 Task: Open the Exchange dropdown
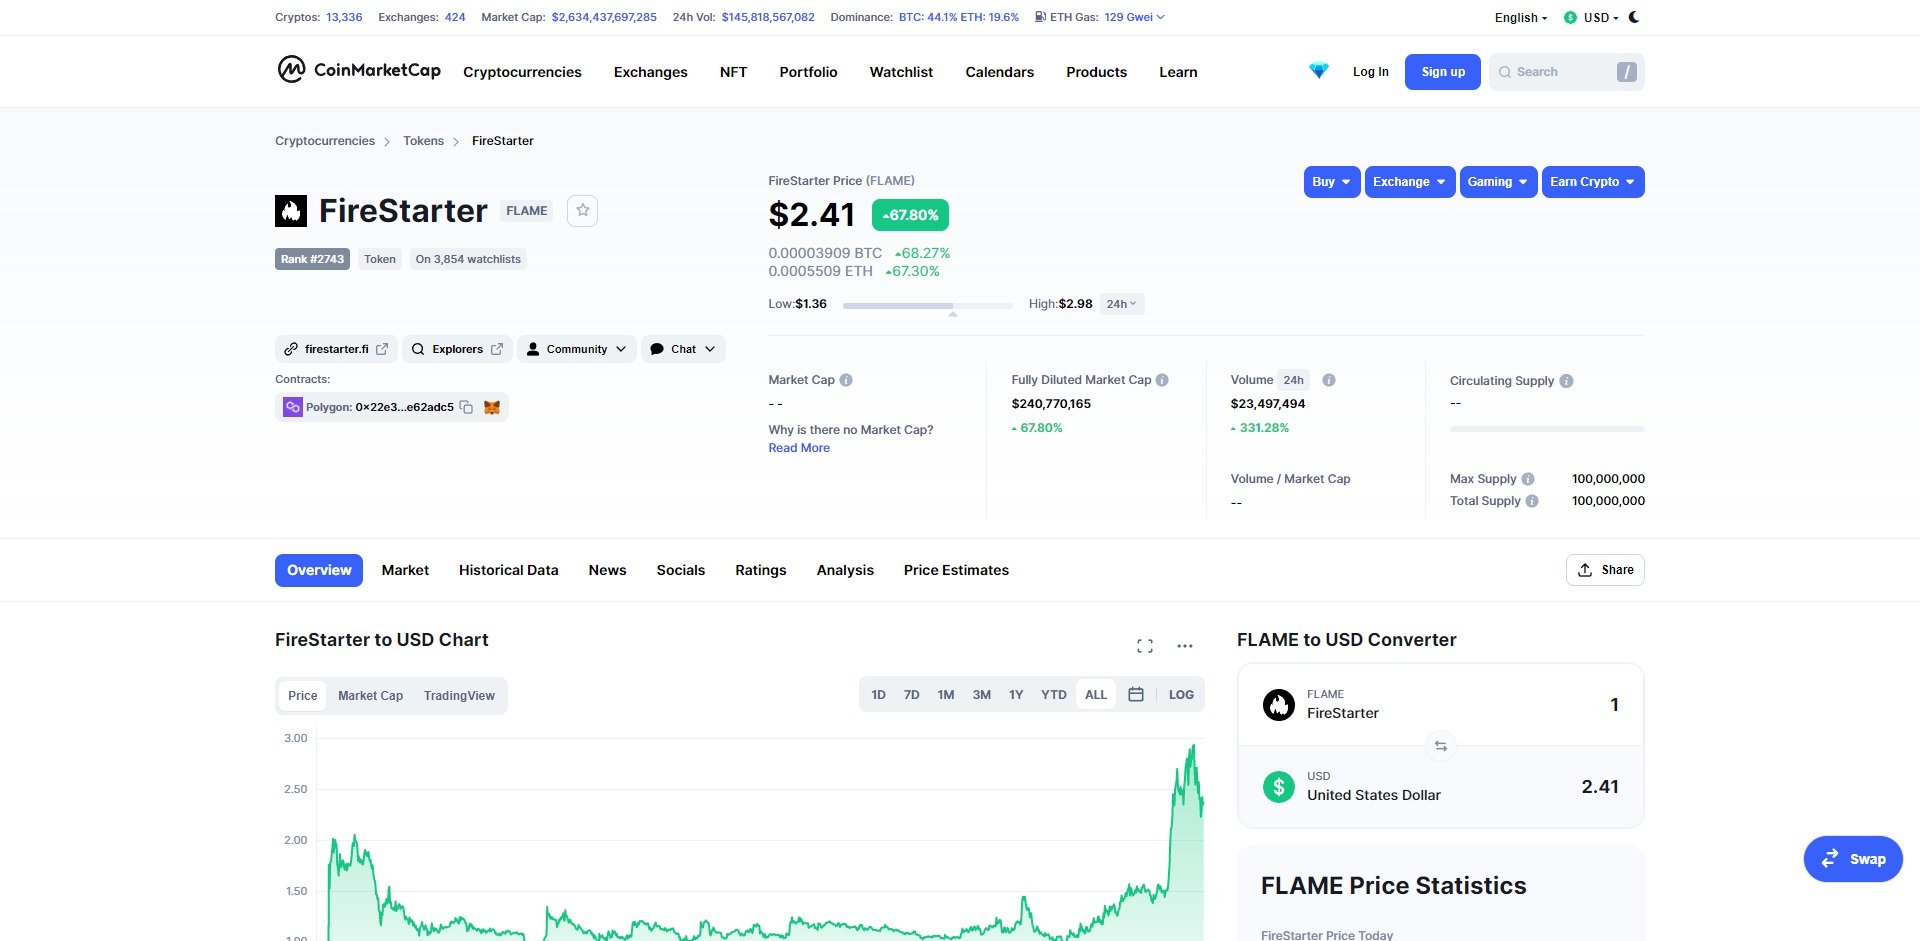point(1410,182)
